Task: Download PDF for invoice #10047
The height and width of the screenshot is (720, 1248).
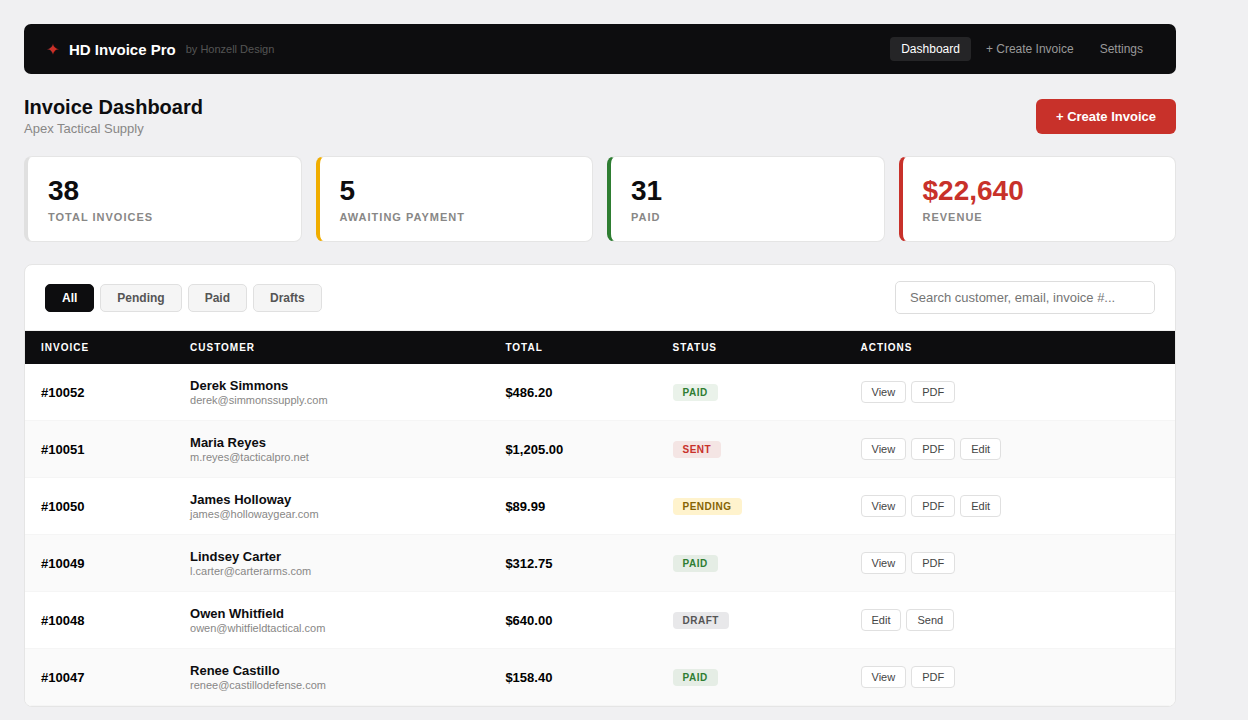Action: point(933,677)
